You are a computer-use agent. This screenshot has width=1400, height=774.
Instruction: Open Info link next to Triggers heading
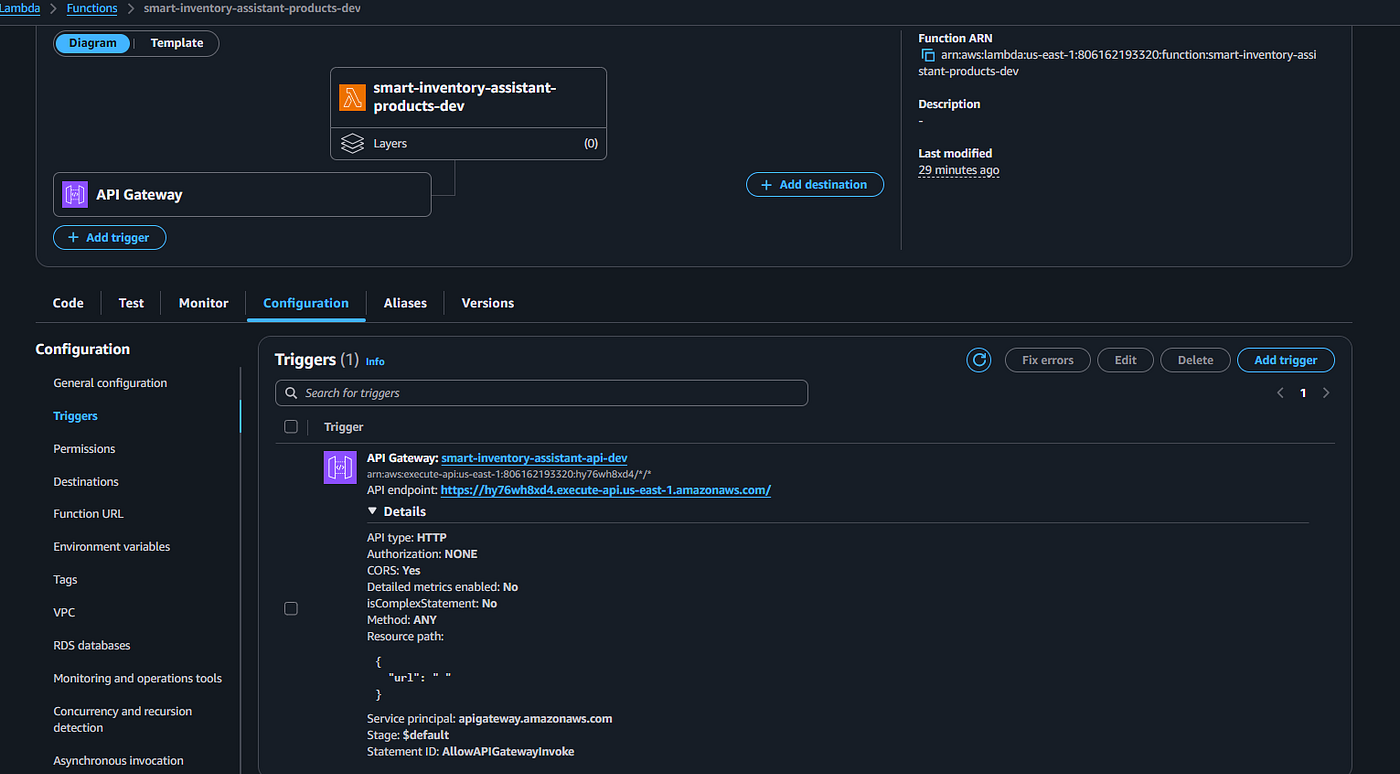coord(375,361)
